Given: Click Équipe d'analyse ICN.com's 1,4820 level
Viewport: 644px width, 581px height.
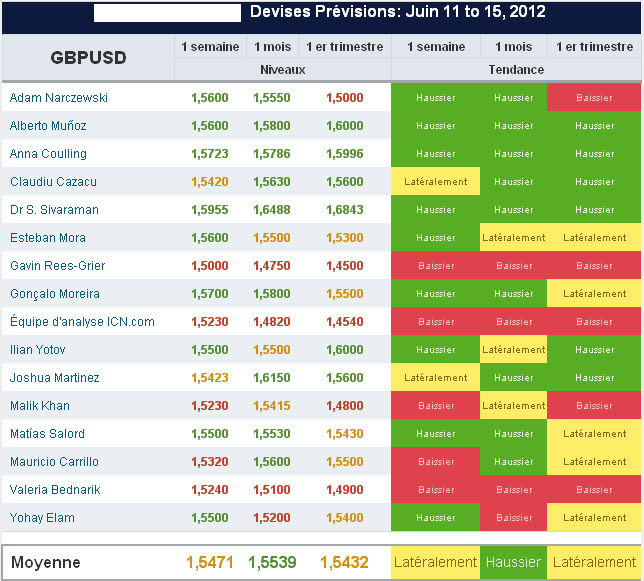Looking at the screenshot, I should click(x=272, y=322).
